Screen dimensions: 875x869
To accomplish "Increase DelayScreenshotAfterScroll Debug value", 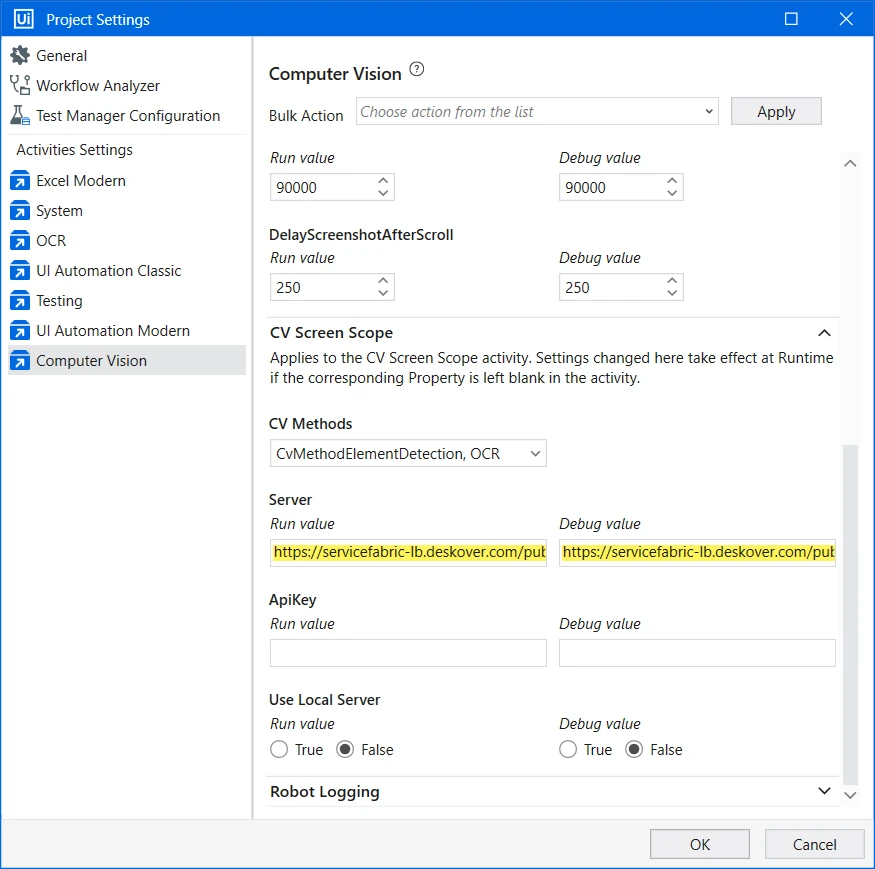I will [x=672, y=281].
